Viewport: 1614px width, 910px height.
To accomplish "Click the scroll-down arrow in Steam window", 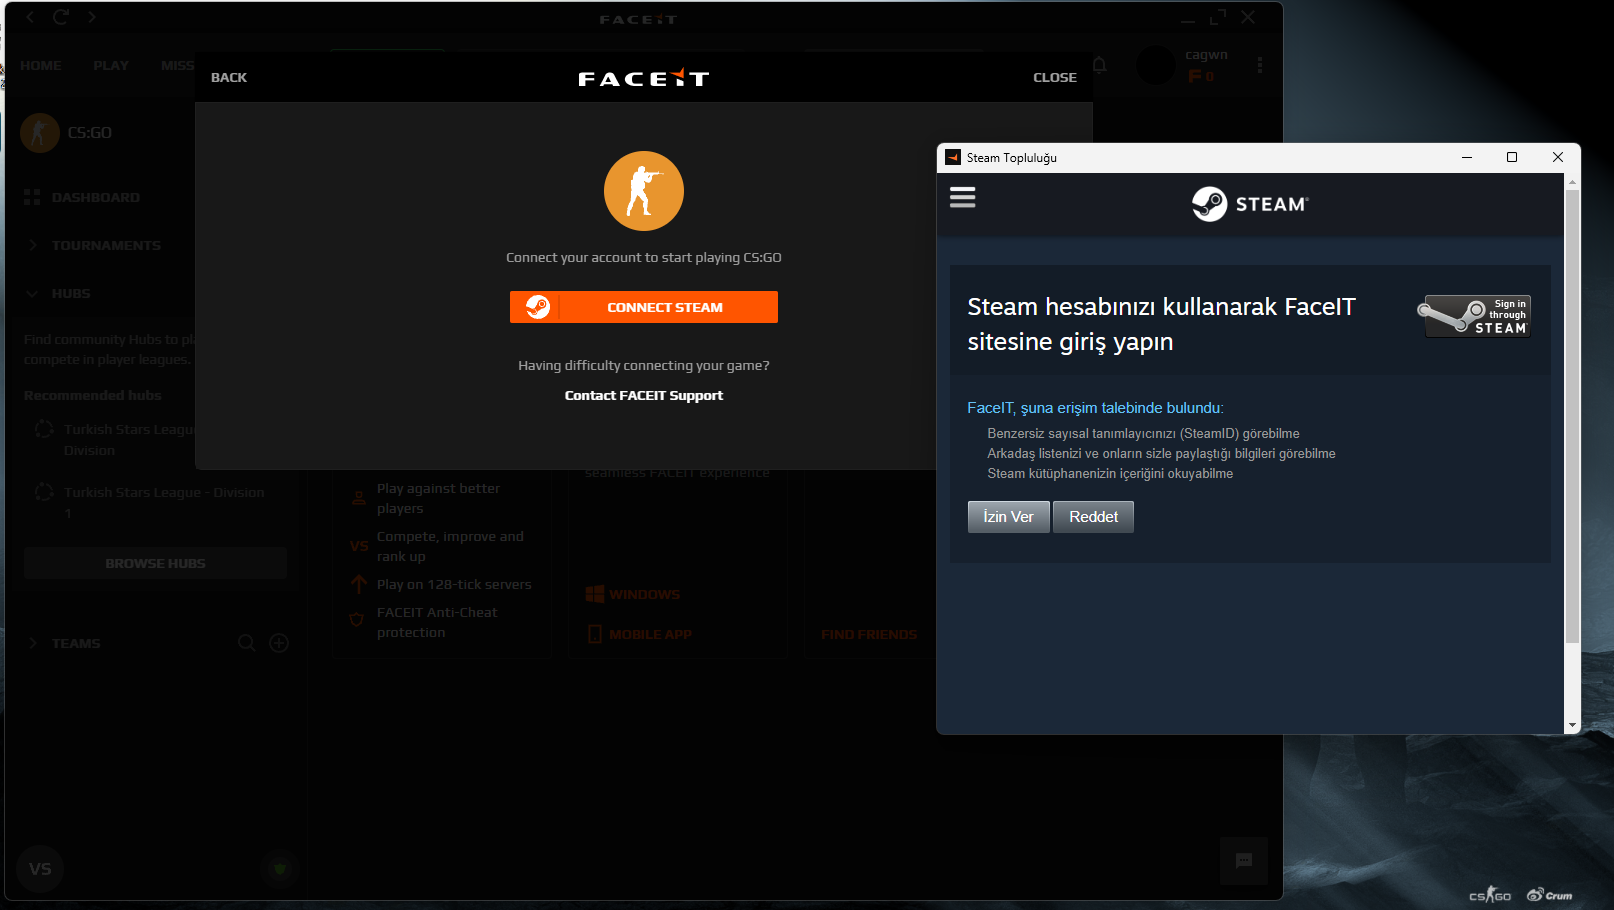I will click(x=1572, y=726).
